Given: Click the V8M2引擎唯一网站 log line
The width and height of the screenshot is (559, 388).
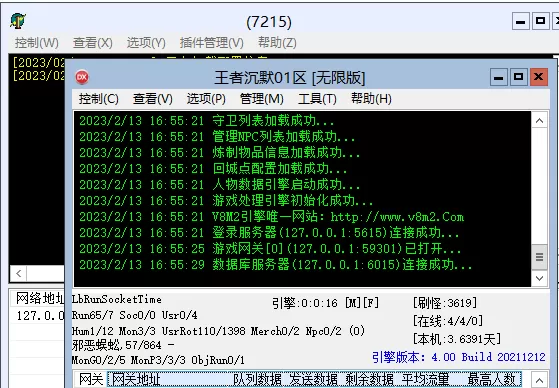Looking at the screenshot, I should [x=271, y=217].
